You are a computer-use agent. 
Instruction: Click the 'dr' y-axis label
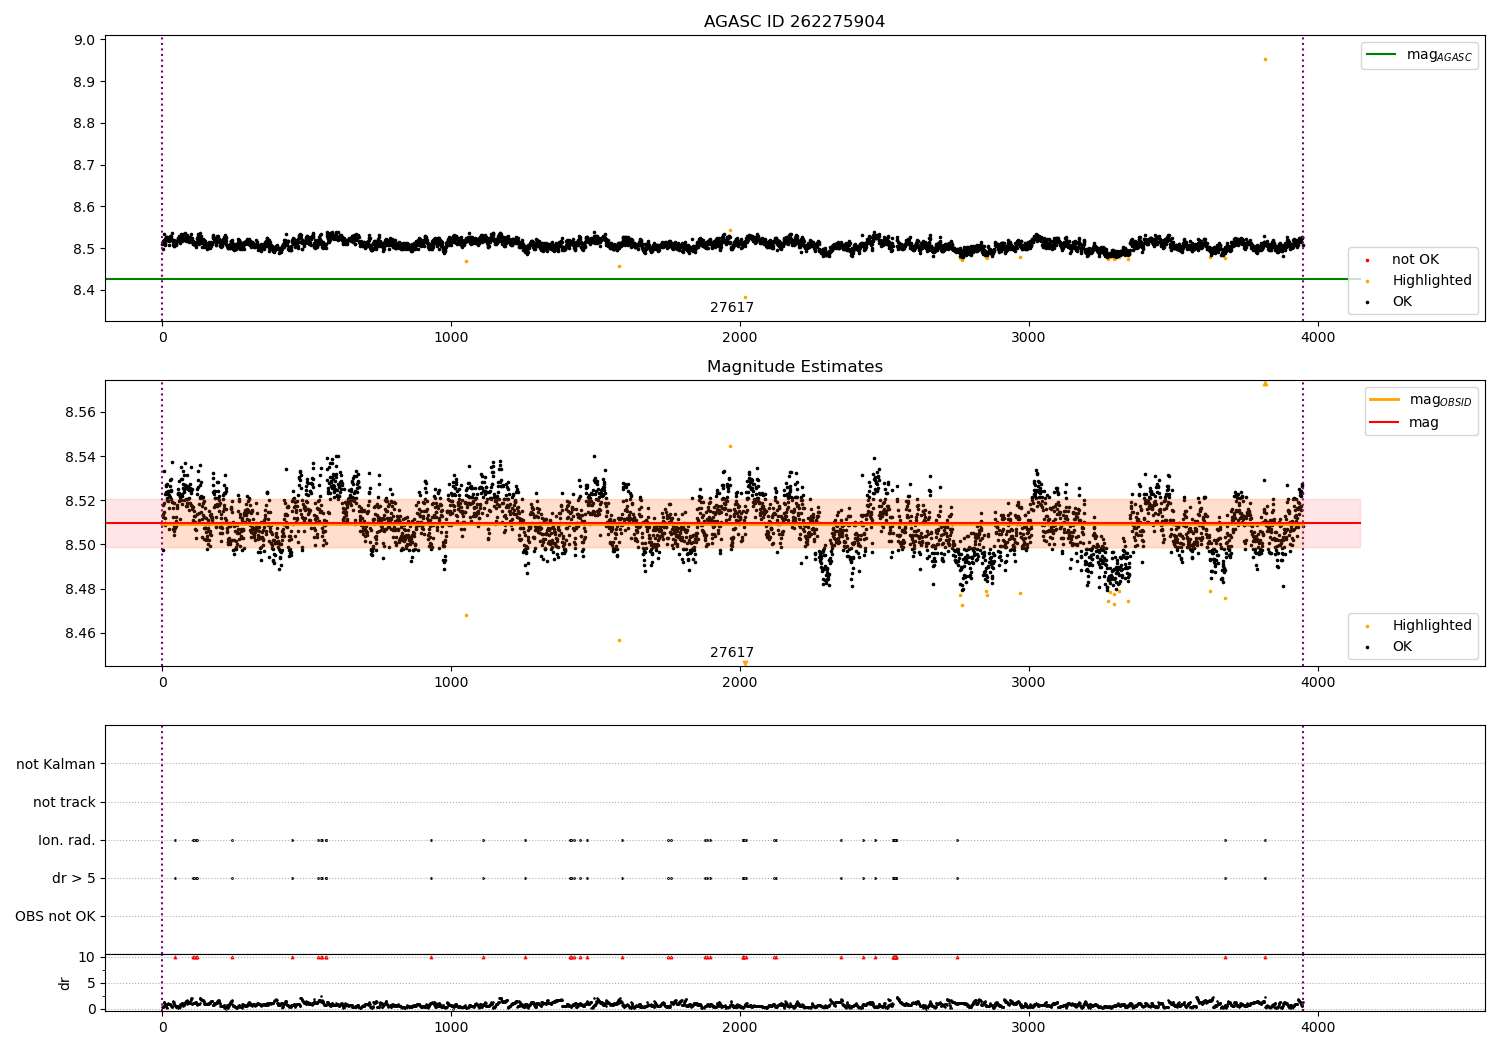point(65,983)
